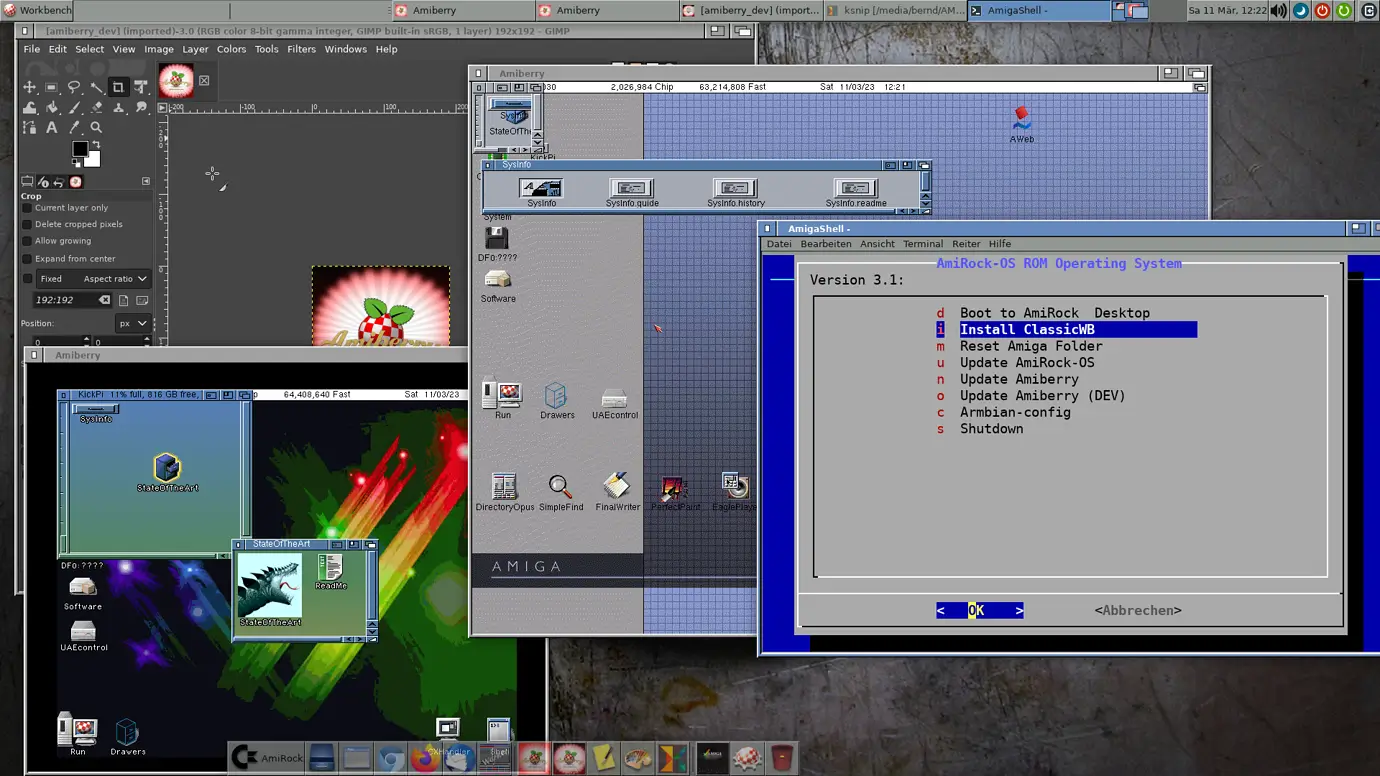1380x776 pixels.
Task: Open the Filters menu in GIMP
Action: [301, 49]
